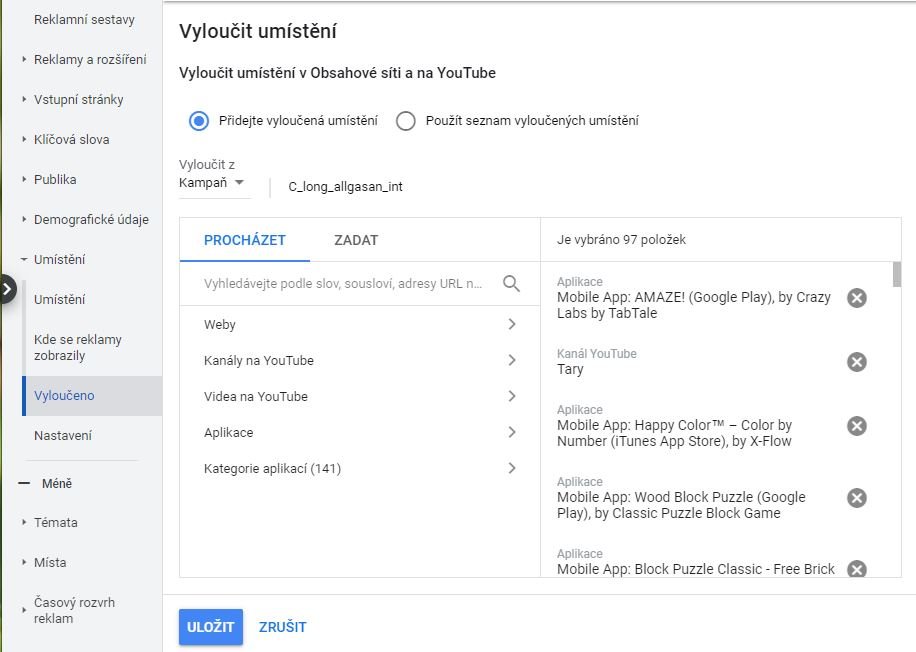Open the Aplikace category

tap(360, 433)
